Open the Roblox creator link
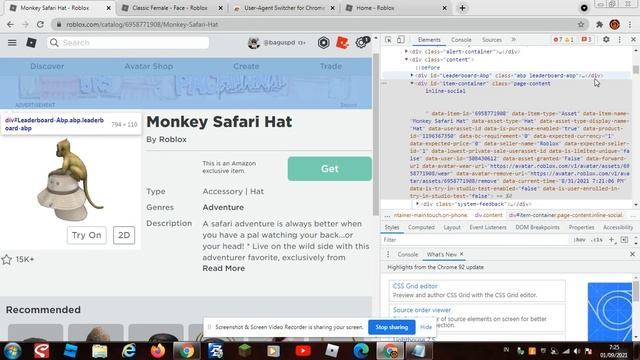The width and height of the screenshot is (640, 360). point(173,139)
